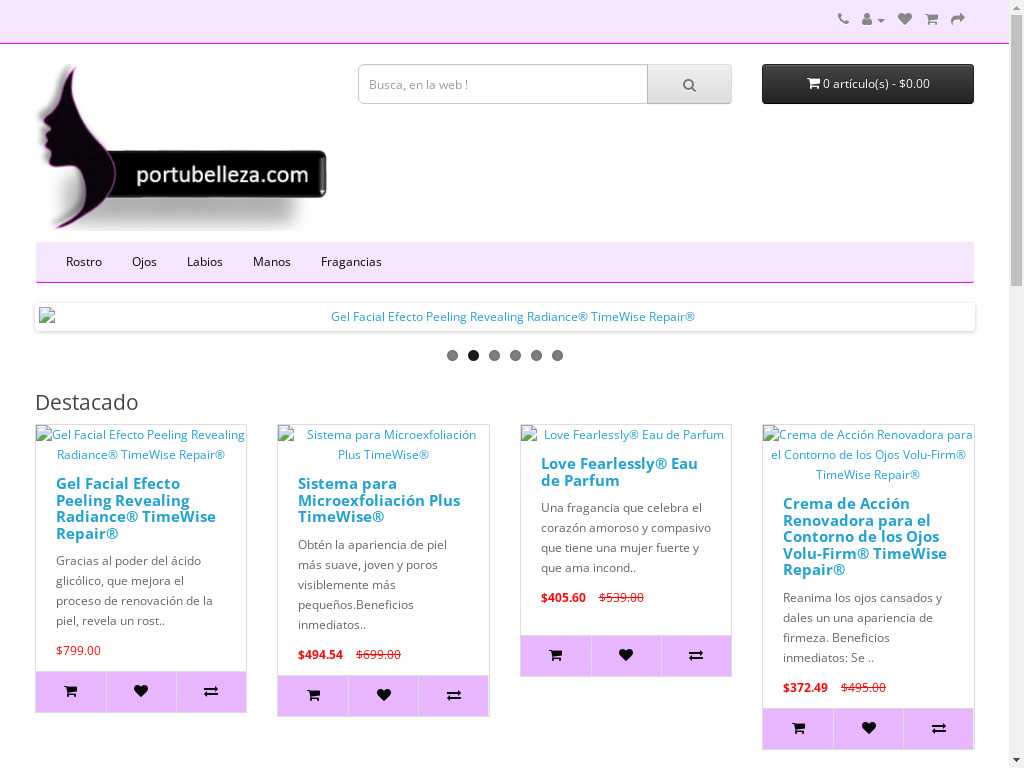Screen dimensions: 1024x768
Task: Select the first slideshow pagination dot
Action: click(x=452, y=355)
